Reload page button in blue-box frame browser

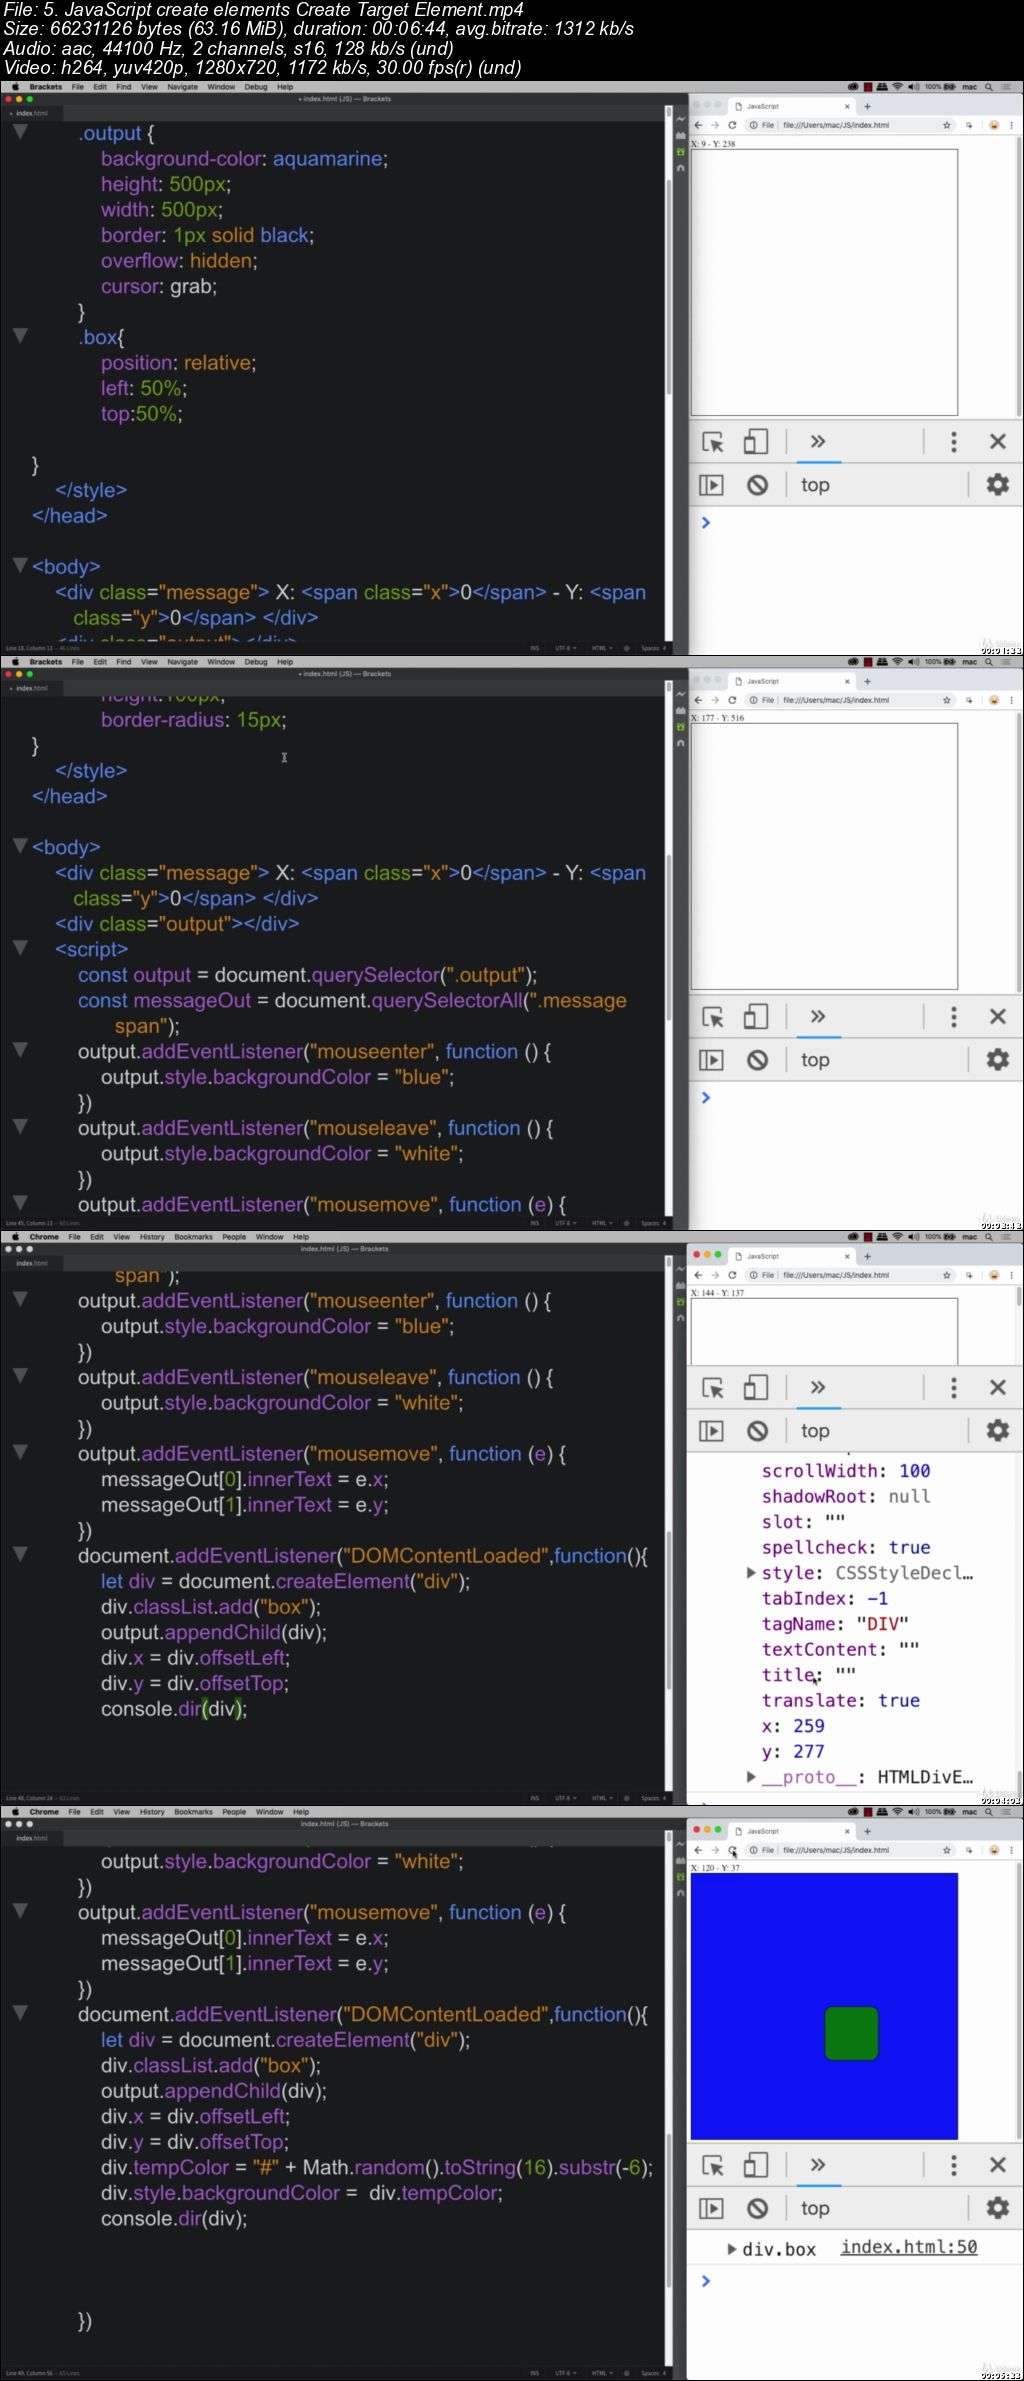click(732, 1851)
